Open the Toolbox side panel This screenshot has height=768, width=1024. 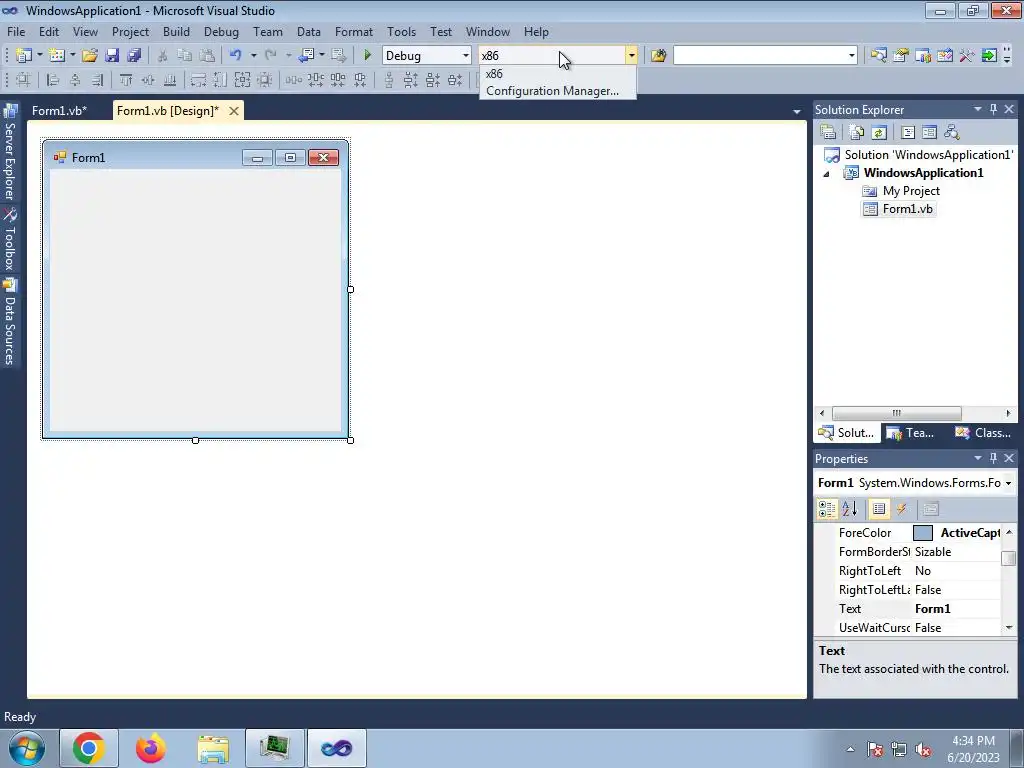click(x=10, y=240)
